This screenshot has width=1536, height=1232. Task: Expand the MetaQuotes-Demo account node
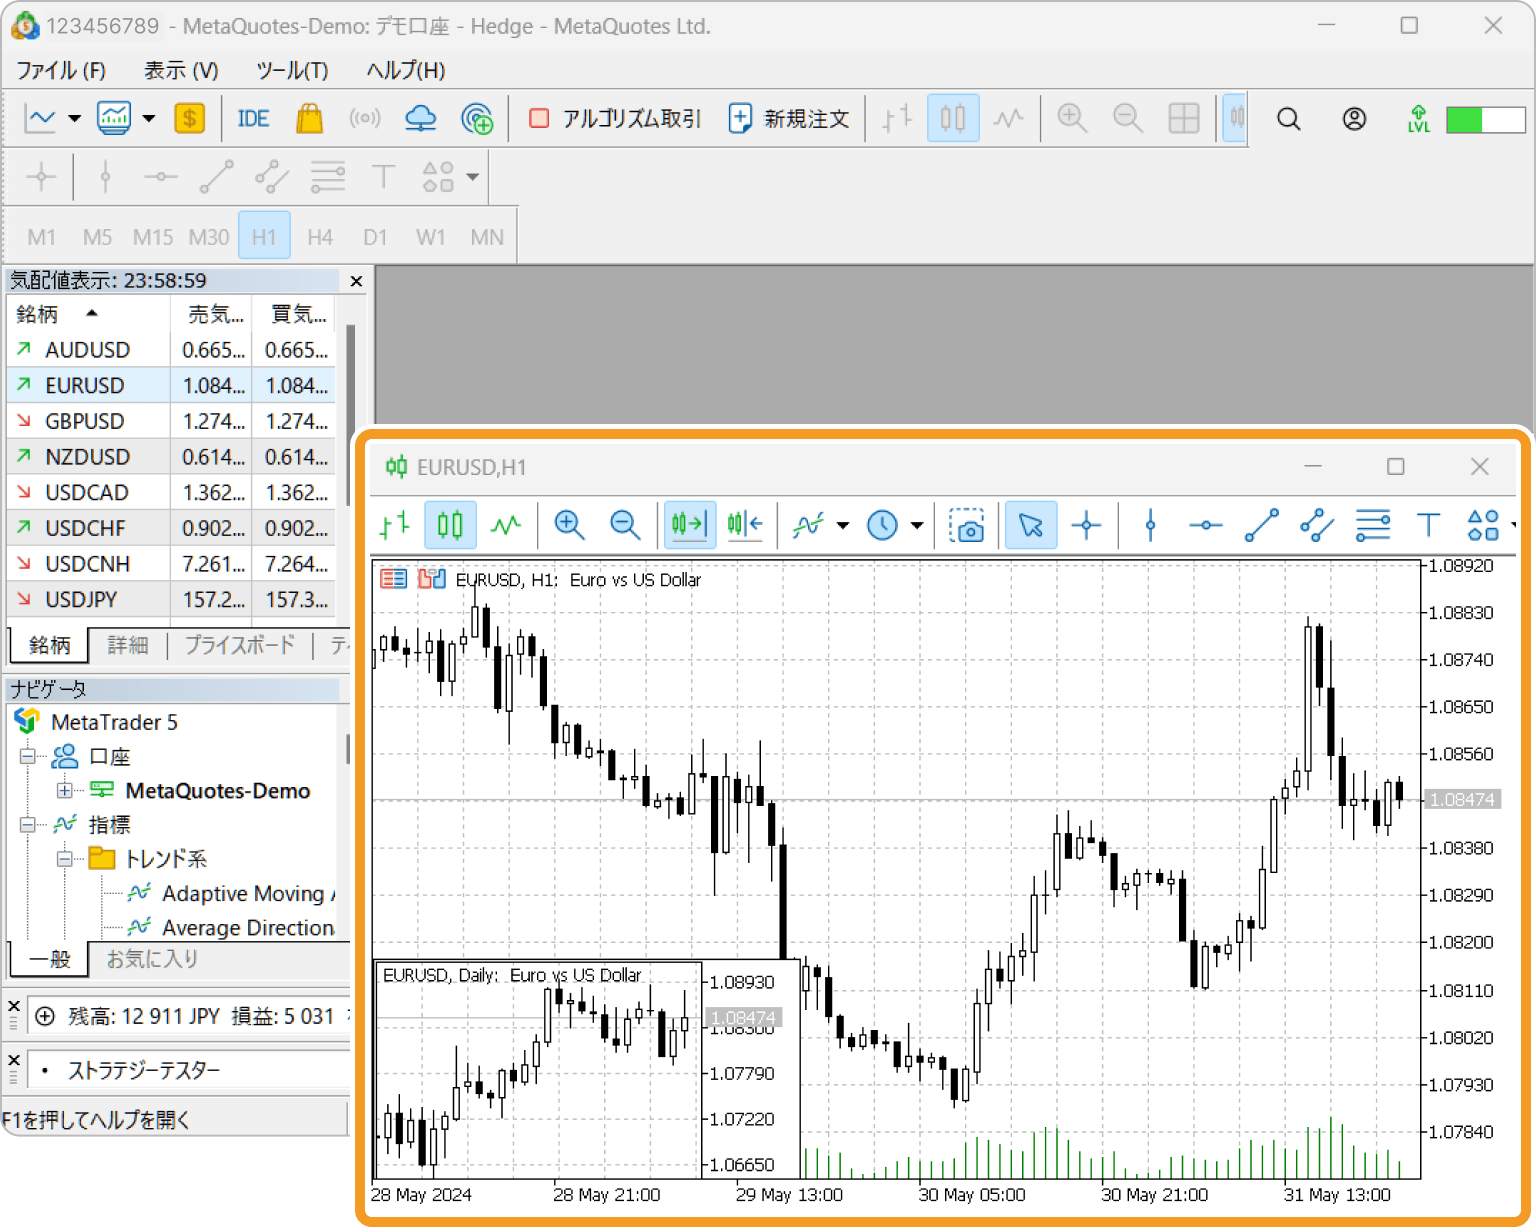pos(64,791)
